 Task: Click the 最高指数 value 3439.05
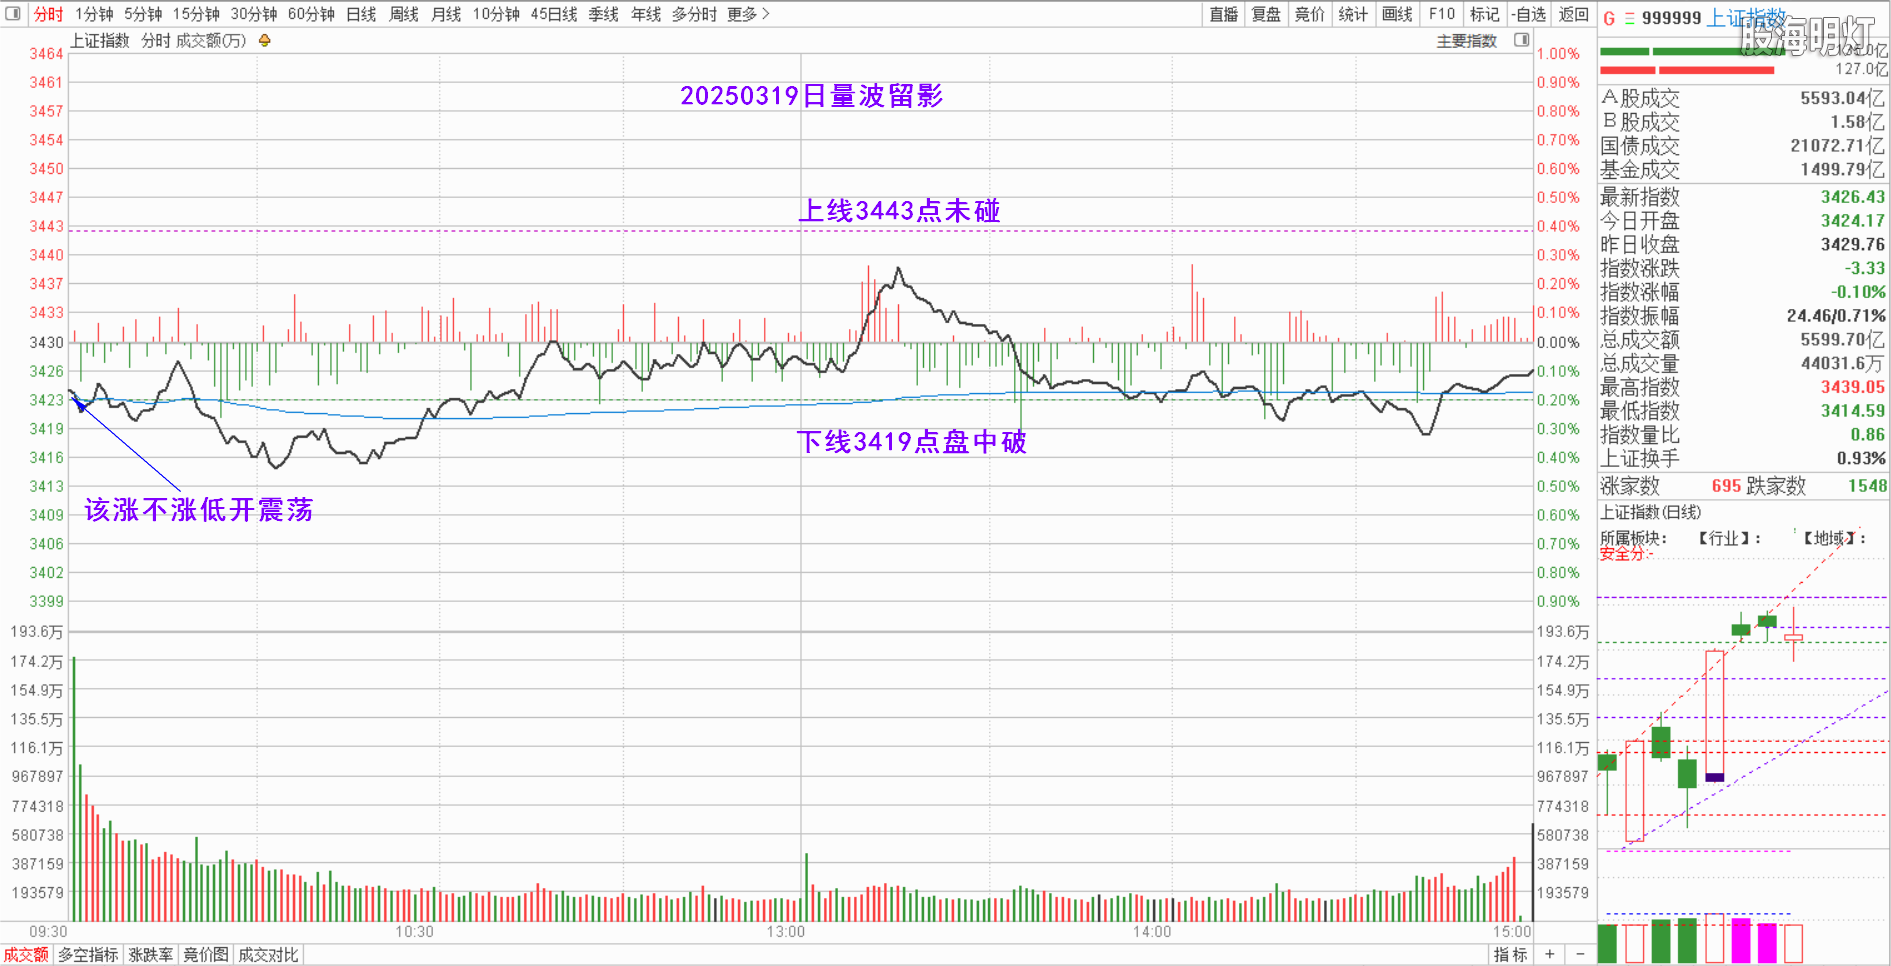(x=1852, y=387)
